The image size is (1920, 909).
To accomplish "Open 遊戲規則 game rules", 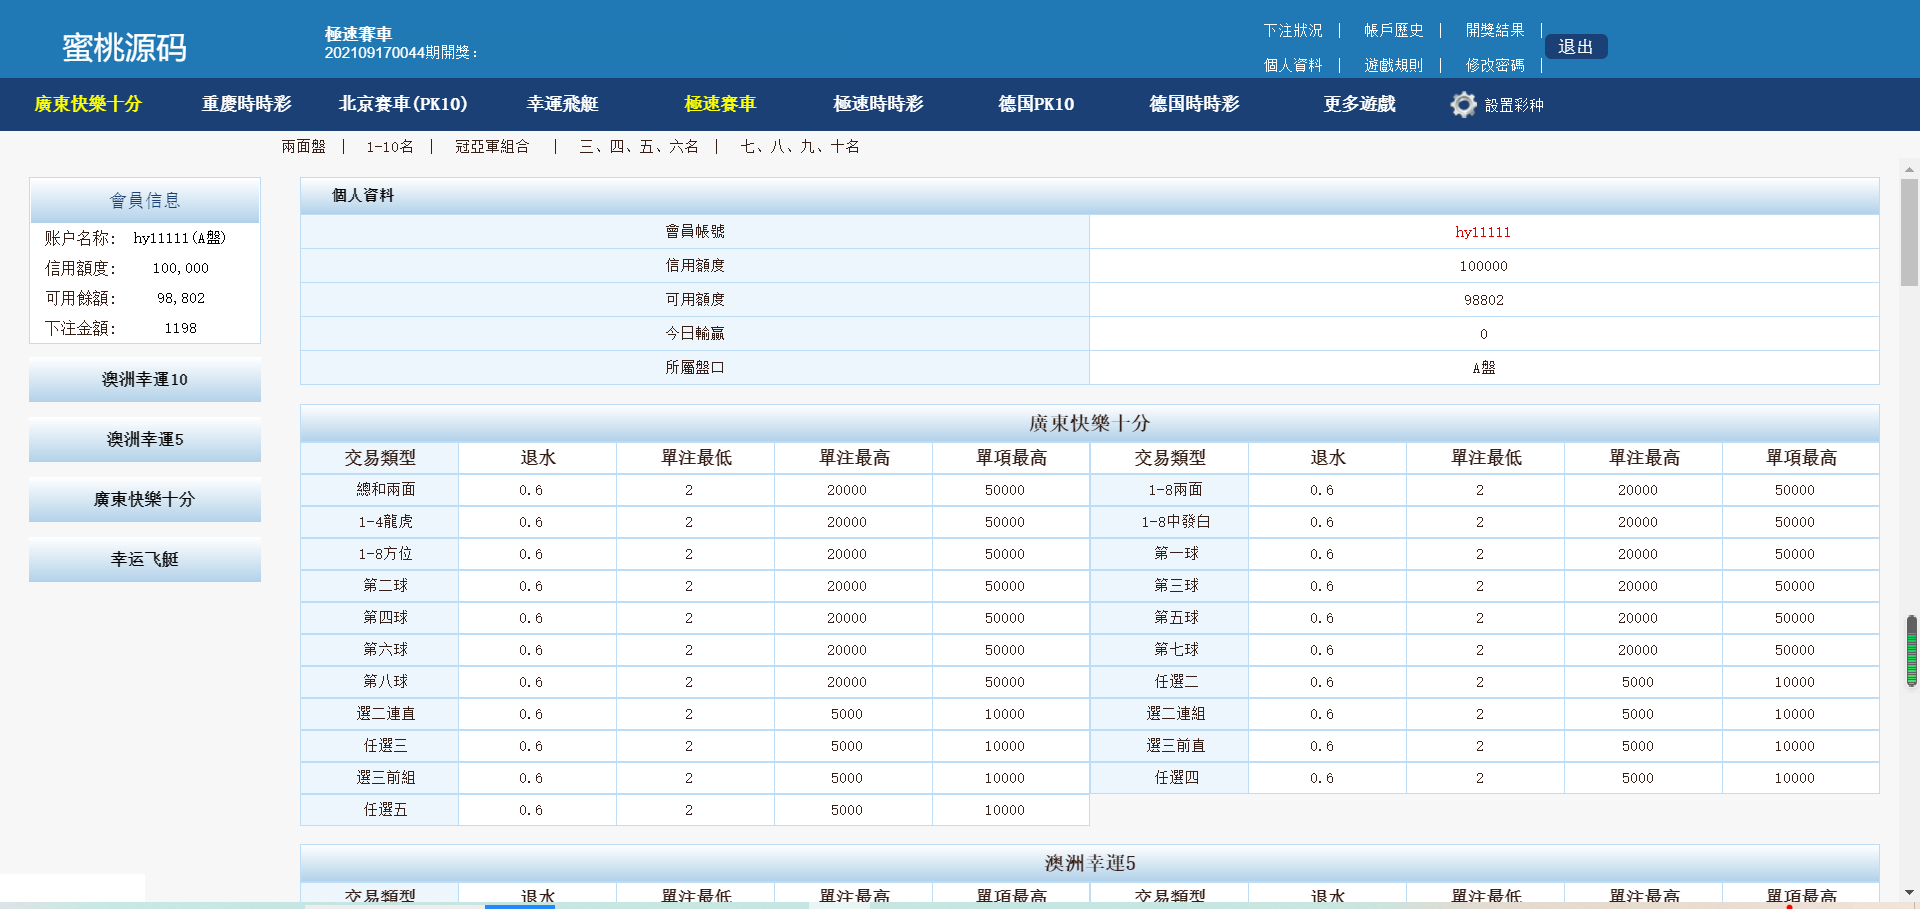I will click(1393, 65).
